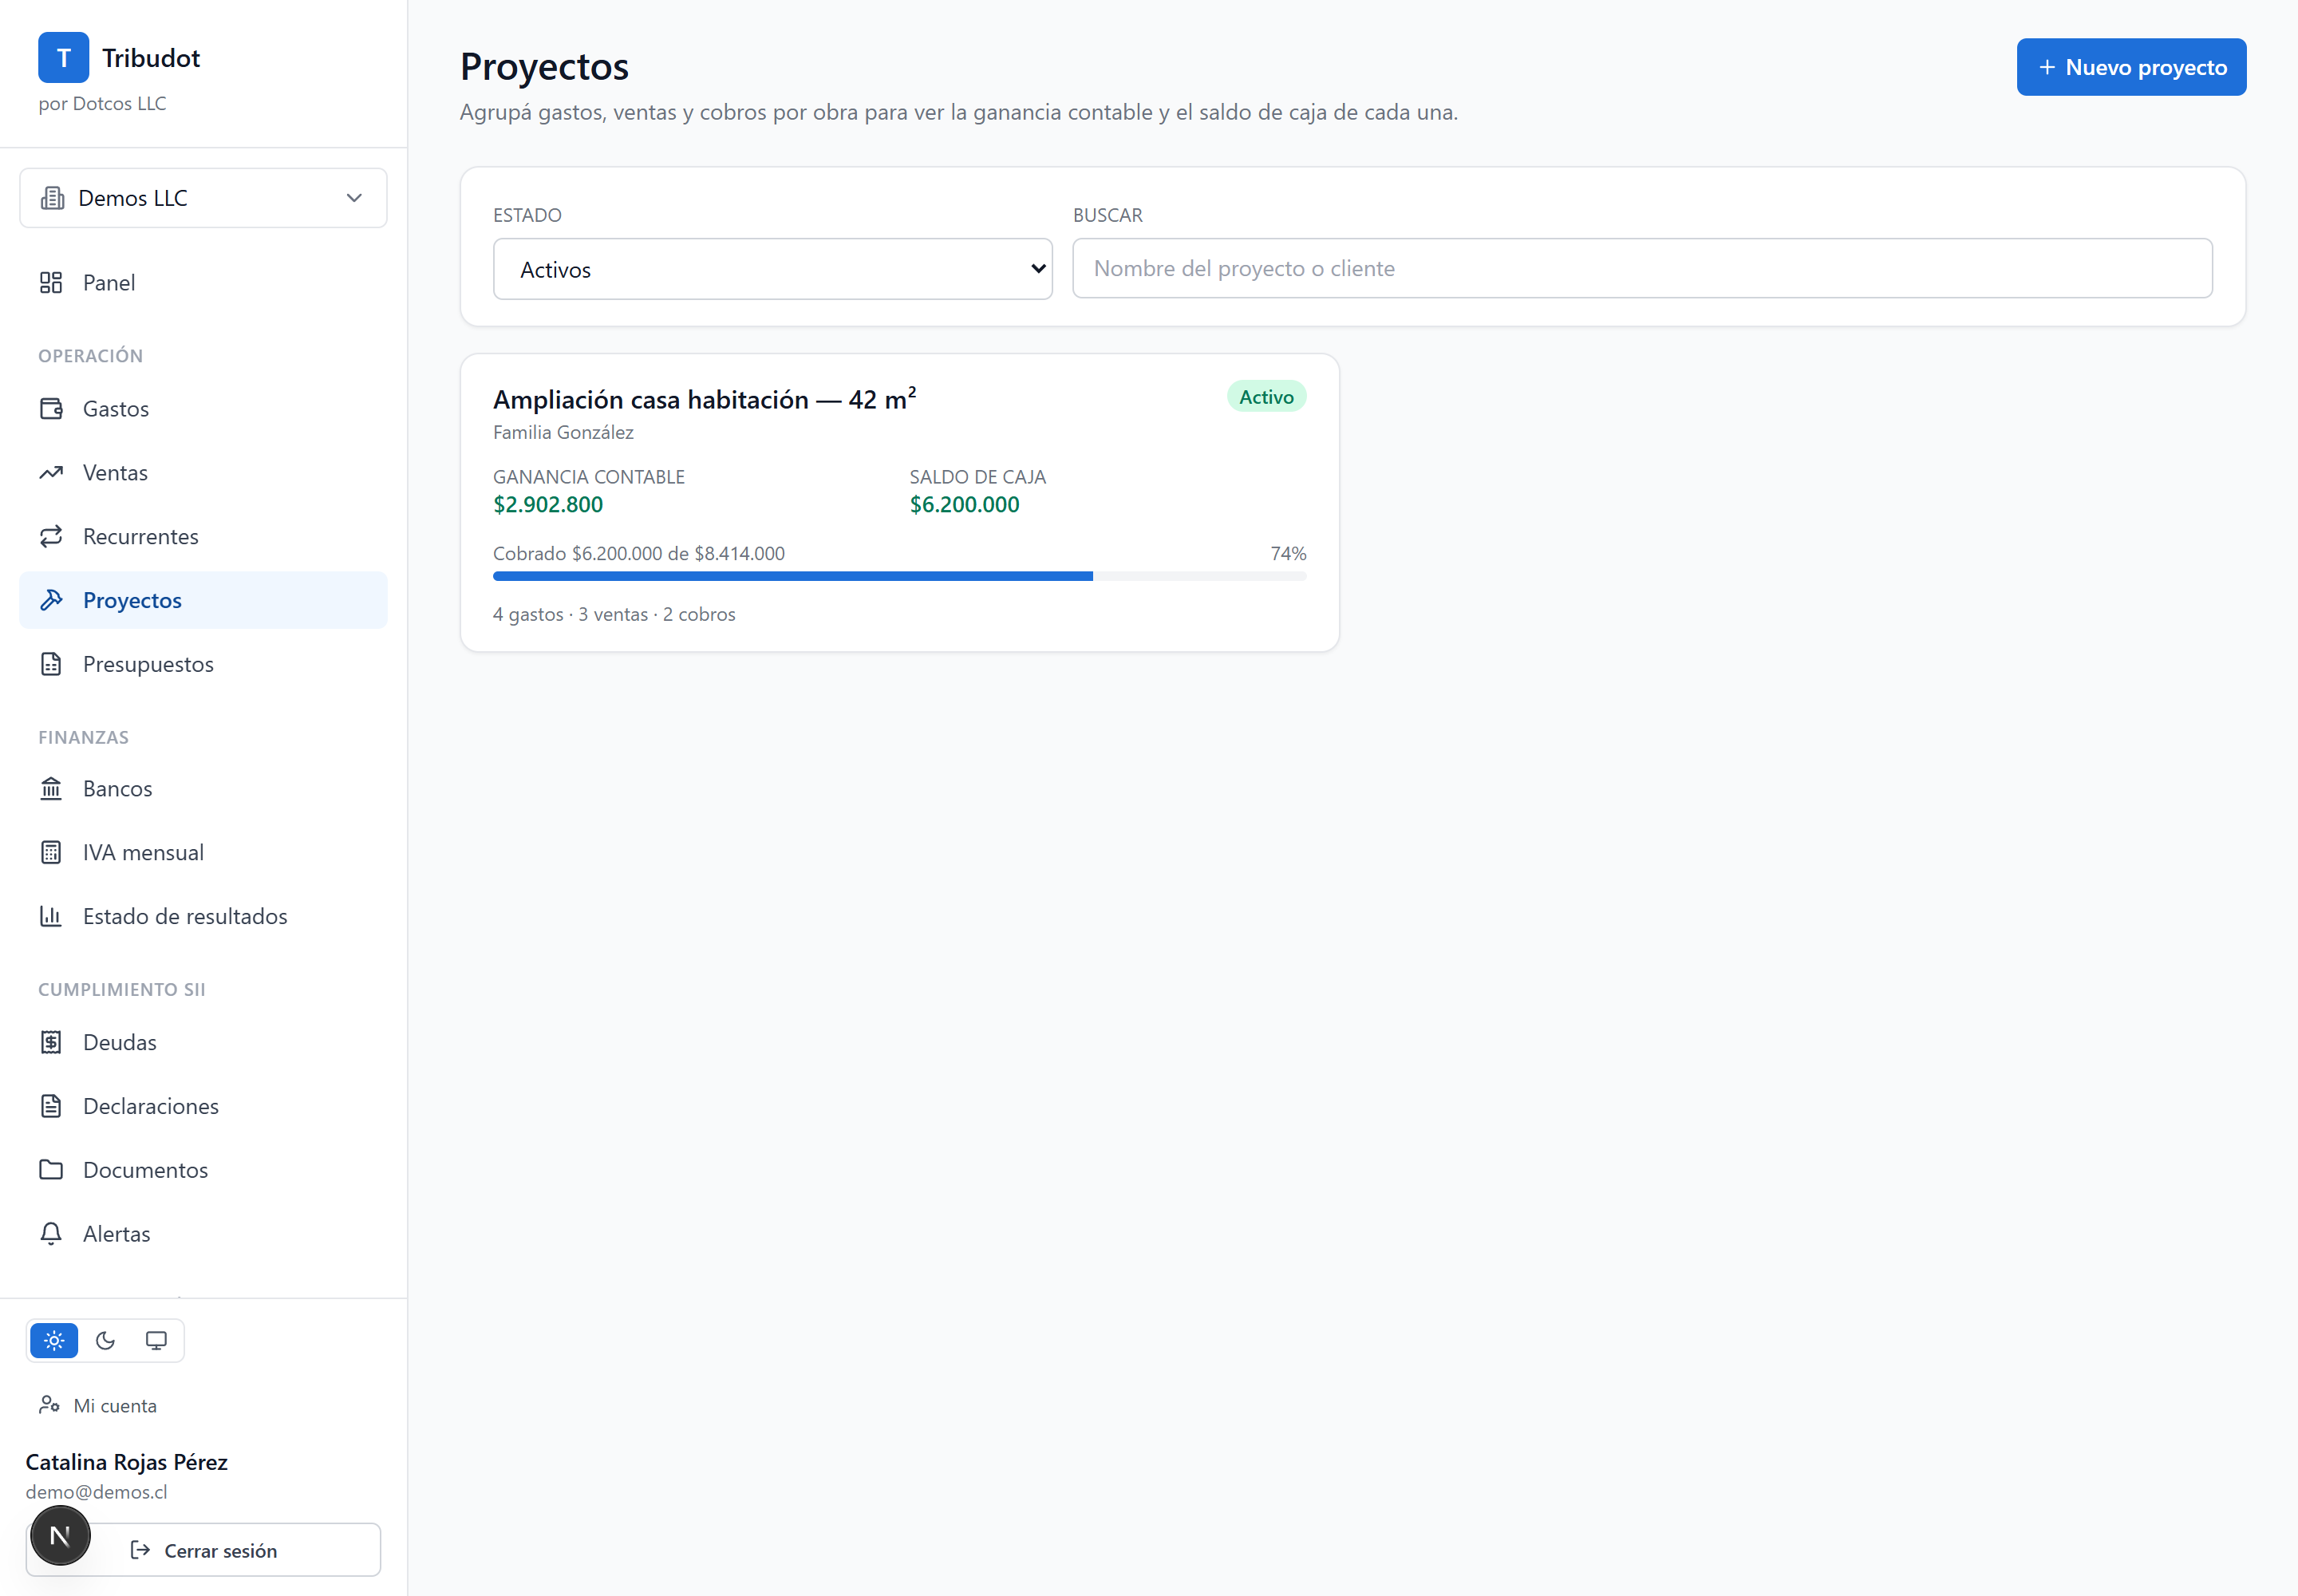Click the building icon in company selector
The width and height of the screenshot is (2298, 1596).
click(x=52, y=198)
